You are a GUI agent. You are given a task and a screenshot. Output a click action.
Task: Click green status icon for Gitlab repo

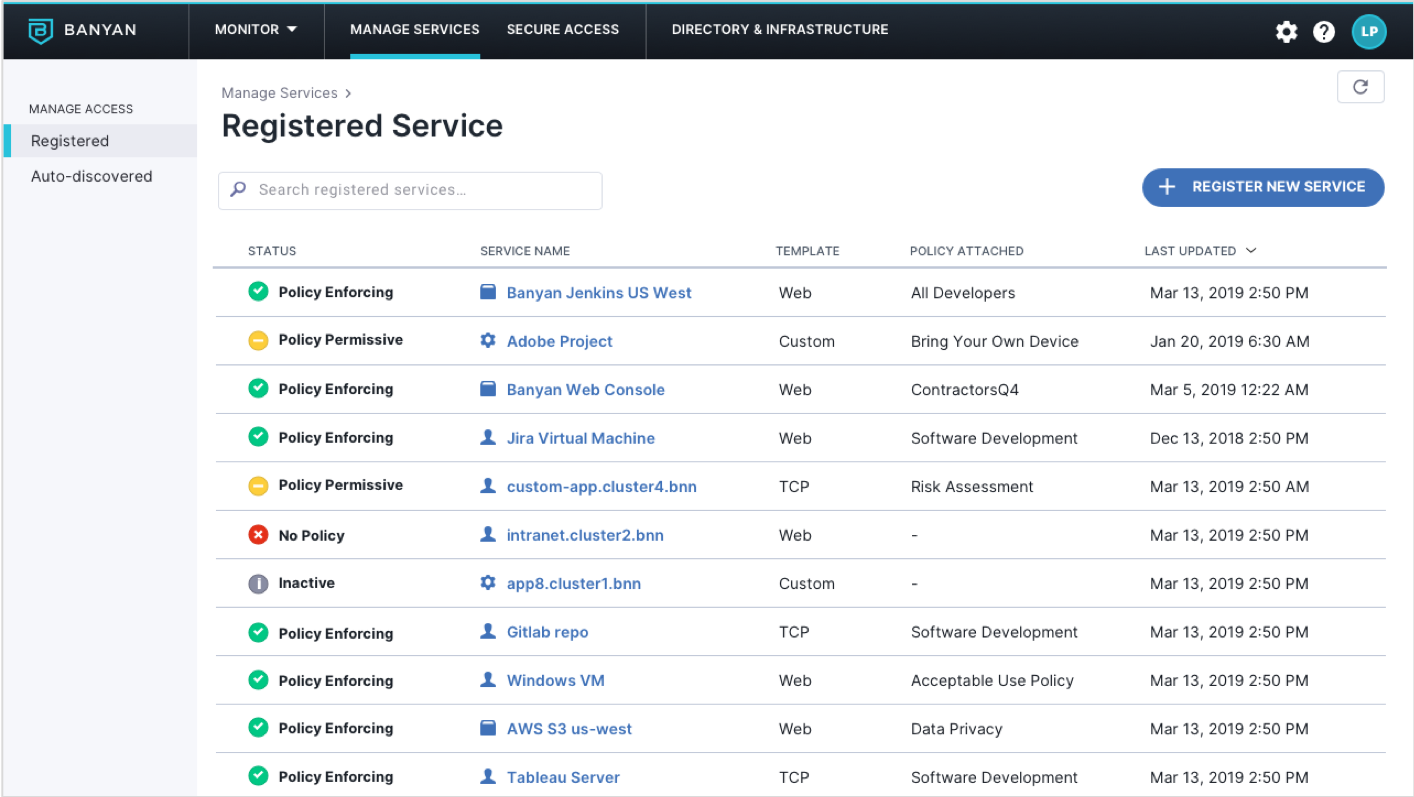258,632
